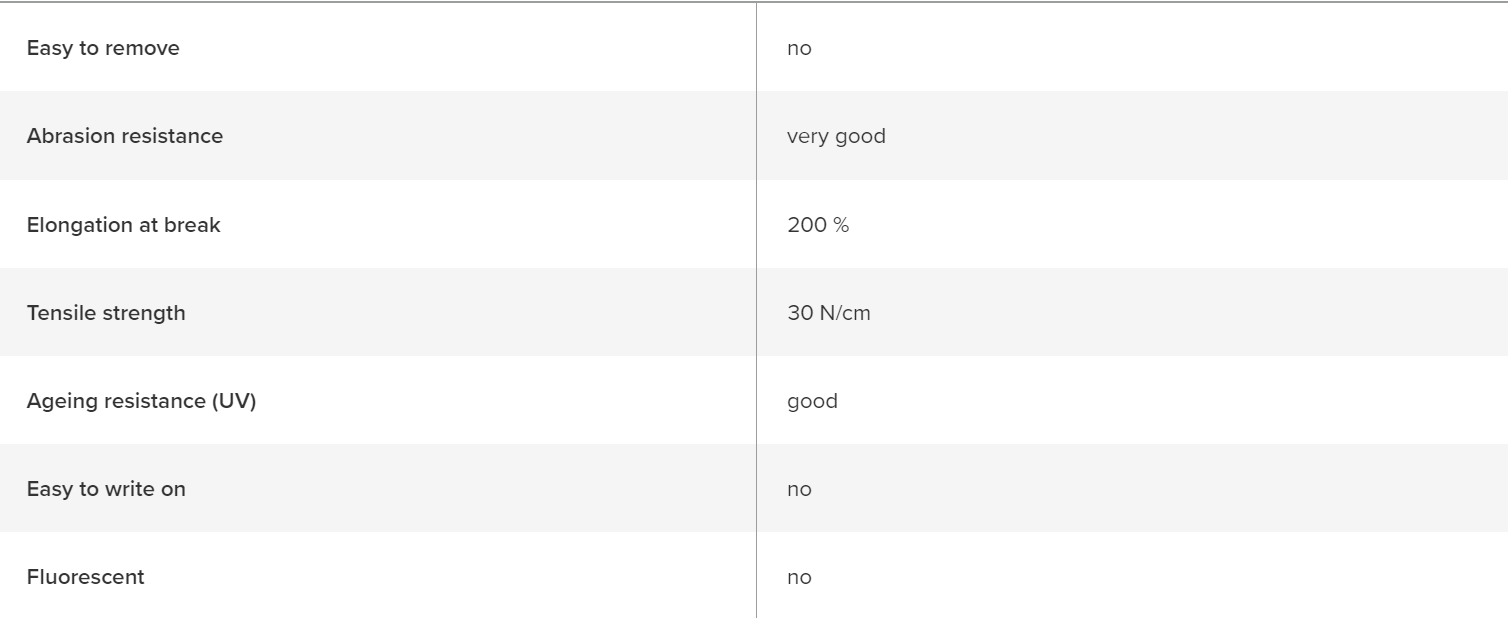Select the 'good' ageing resistance value
This screenshot has width=1508, height=618.
[812, 401]
